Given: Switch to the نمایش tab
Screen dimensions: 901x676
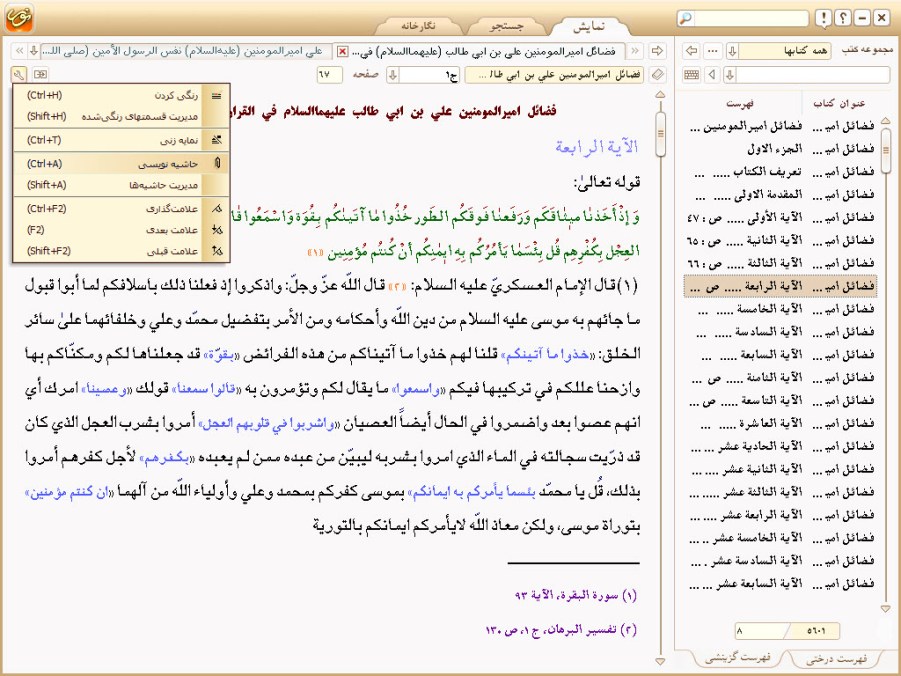Looking at the screenshot, I should click(588, 26).
